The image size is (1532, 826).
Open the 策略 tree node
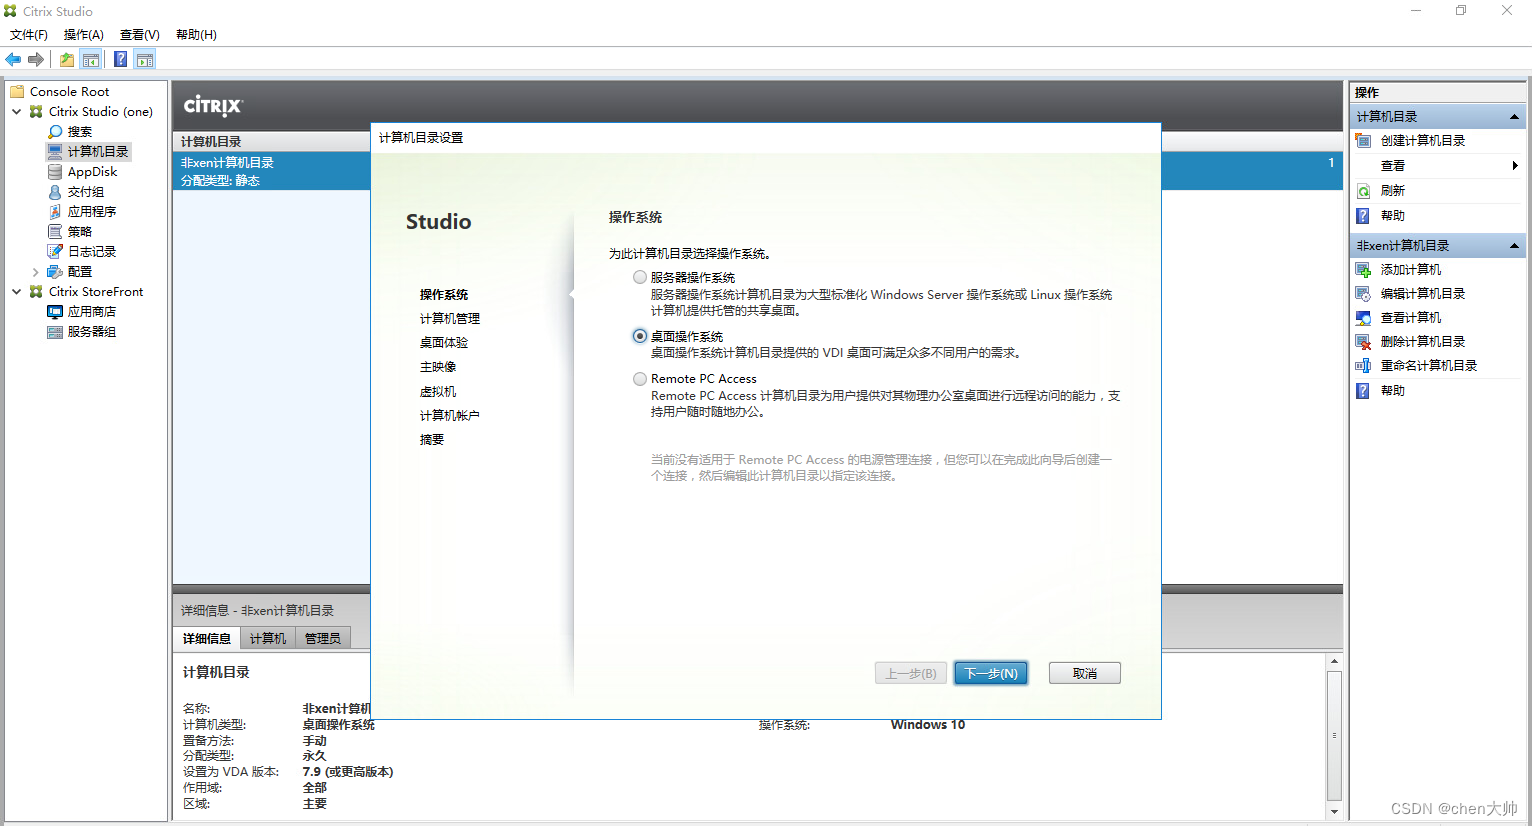[x=80, y=232]
